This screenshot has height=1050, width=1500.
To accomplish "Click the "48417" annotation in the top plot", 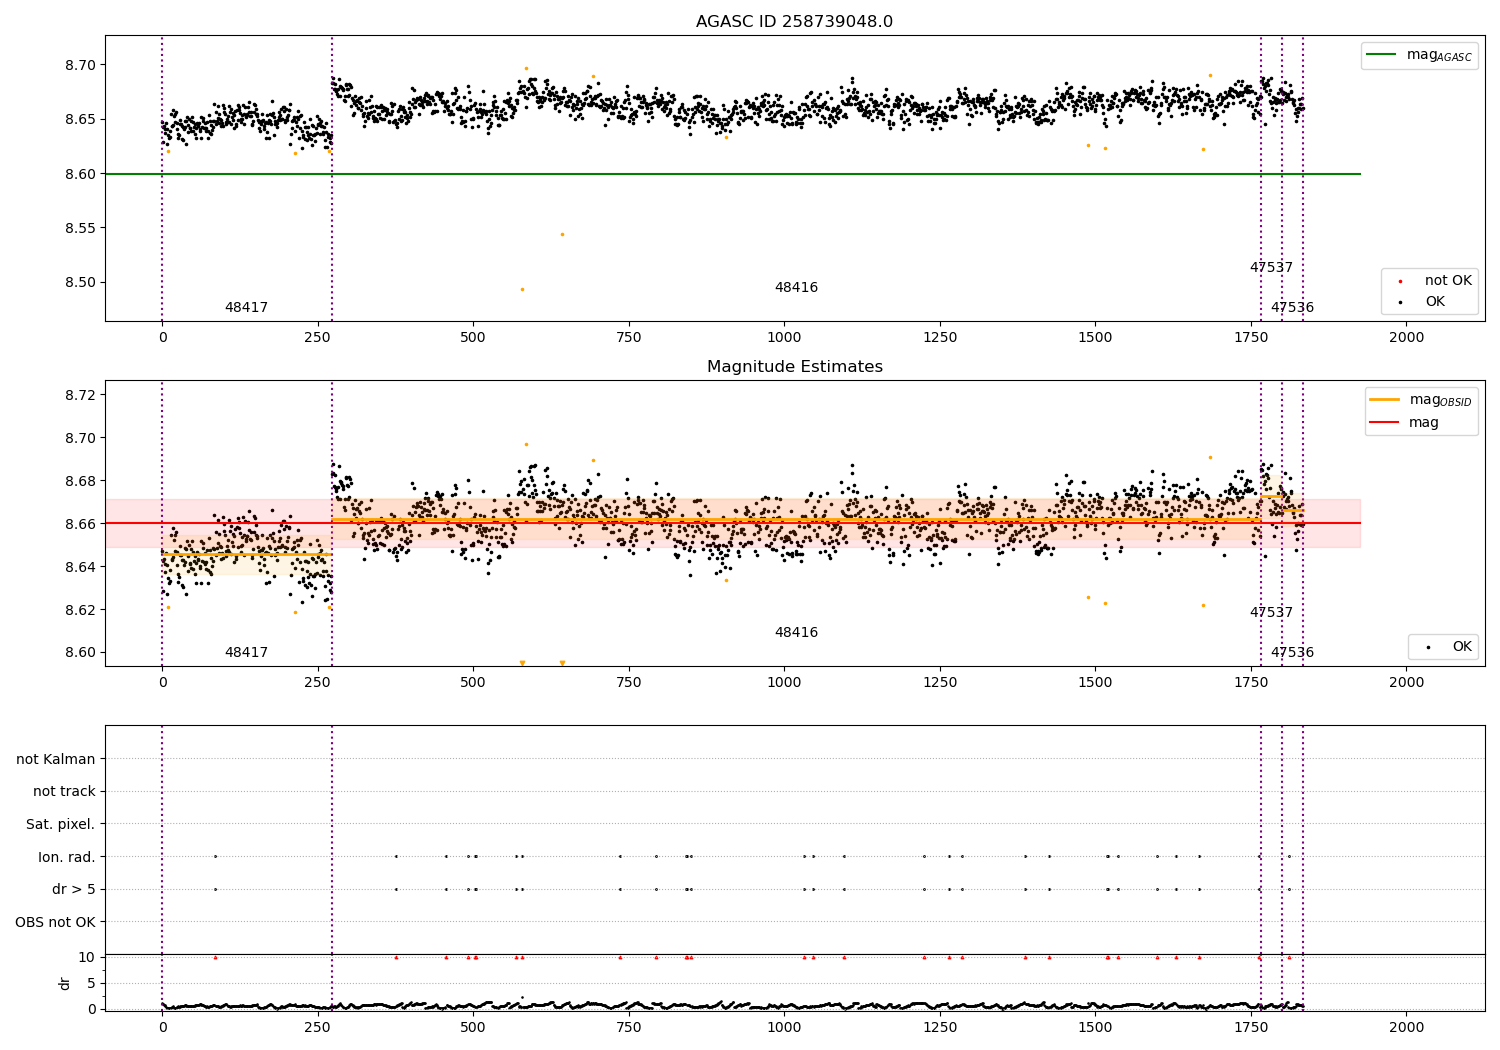I will coord(246,308).
